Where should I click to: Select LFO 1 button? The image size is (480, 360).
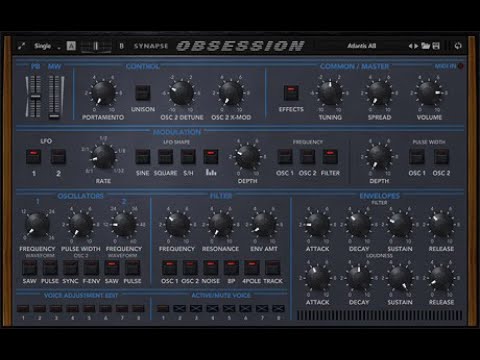[x=34, y=156]
